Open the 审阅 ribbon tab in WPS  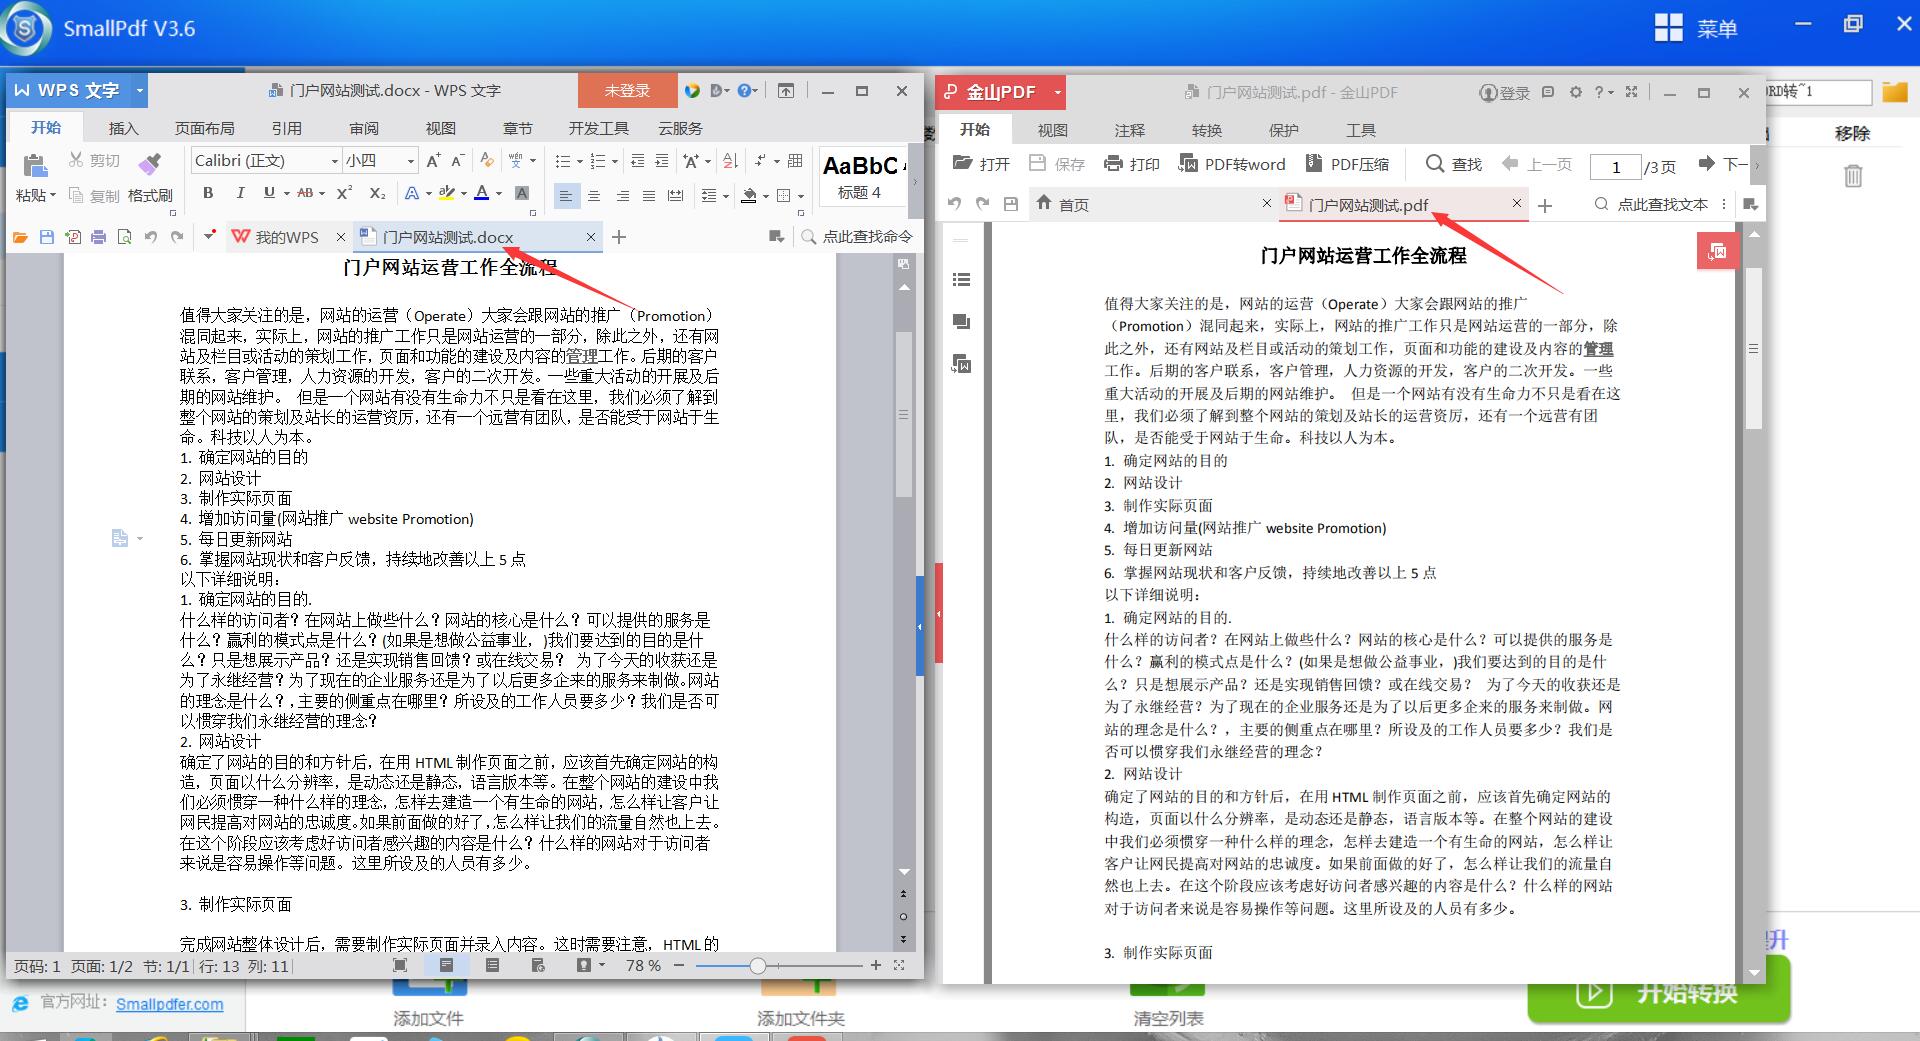364,129
